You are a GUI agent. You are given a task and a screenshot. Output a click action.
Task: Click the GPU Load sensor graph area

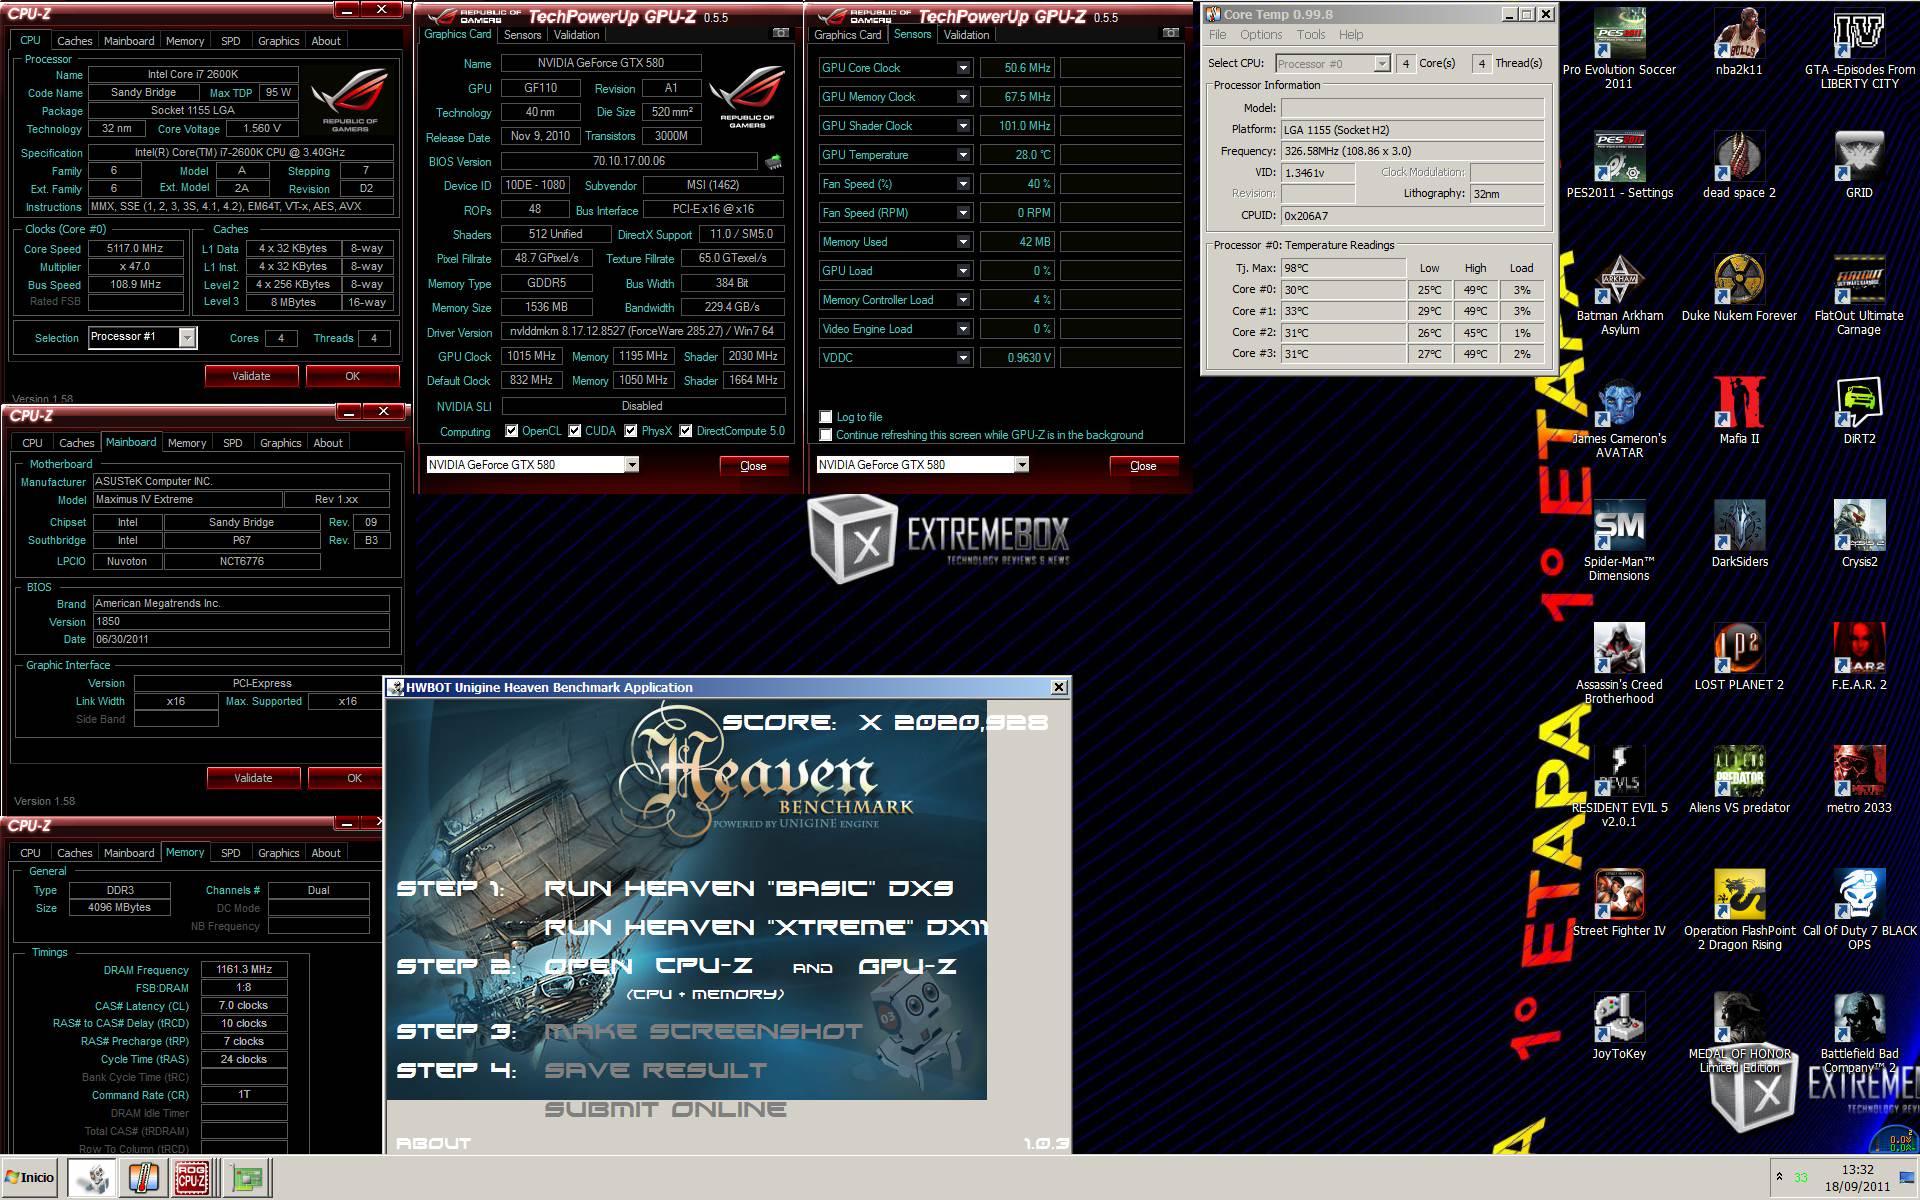tap(1120, 271)
